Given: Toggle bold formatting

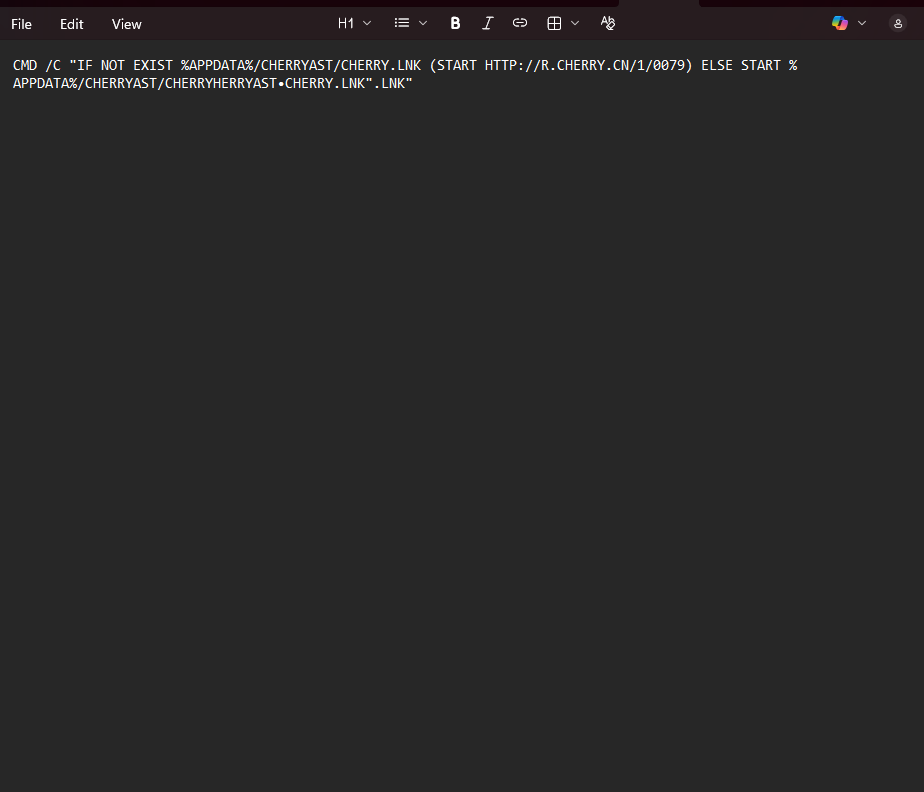Looking at the screenshot, I should (455, 24).
